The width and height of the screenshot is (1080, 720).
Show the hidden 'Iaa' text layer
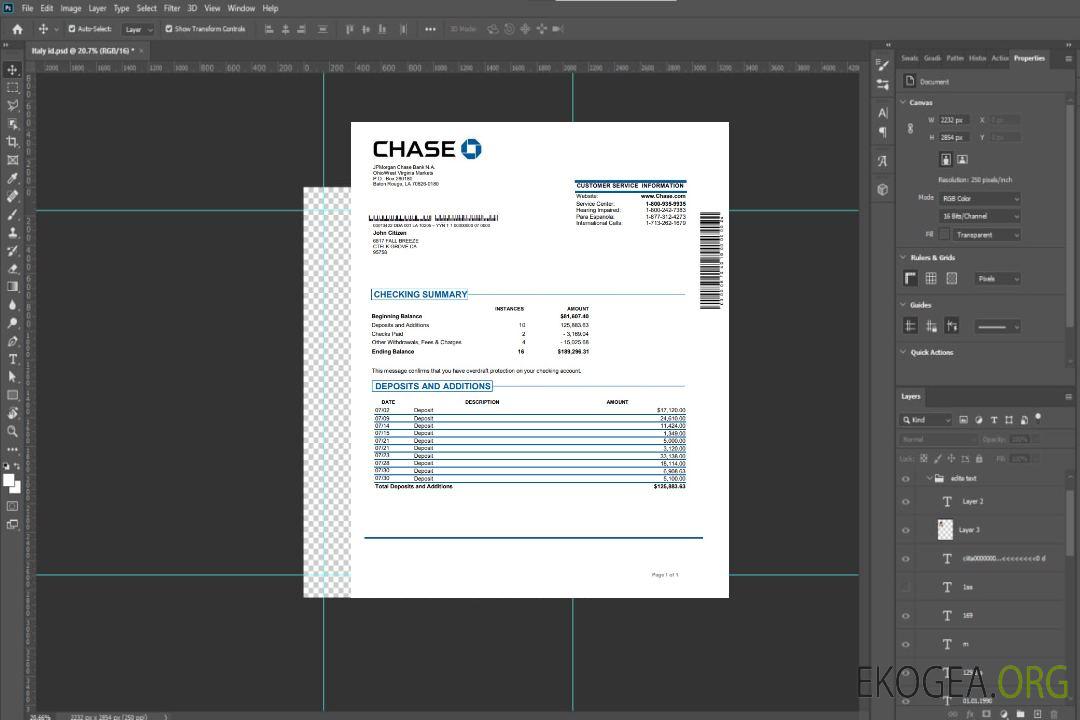(906, 588)
